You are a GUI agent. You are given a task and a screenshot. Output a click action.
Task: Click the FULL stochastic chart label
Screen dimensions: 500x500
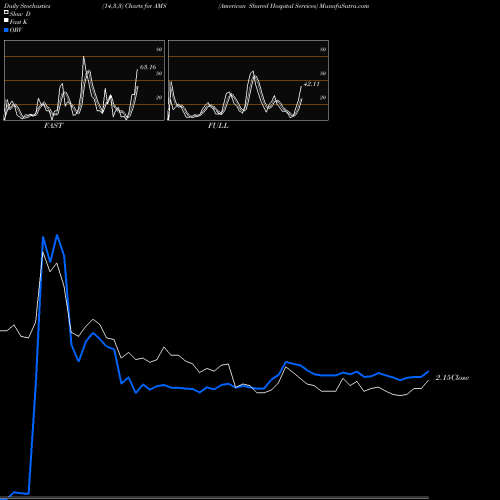(218, 126)
